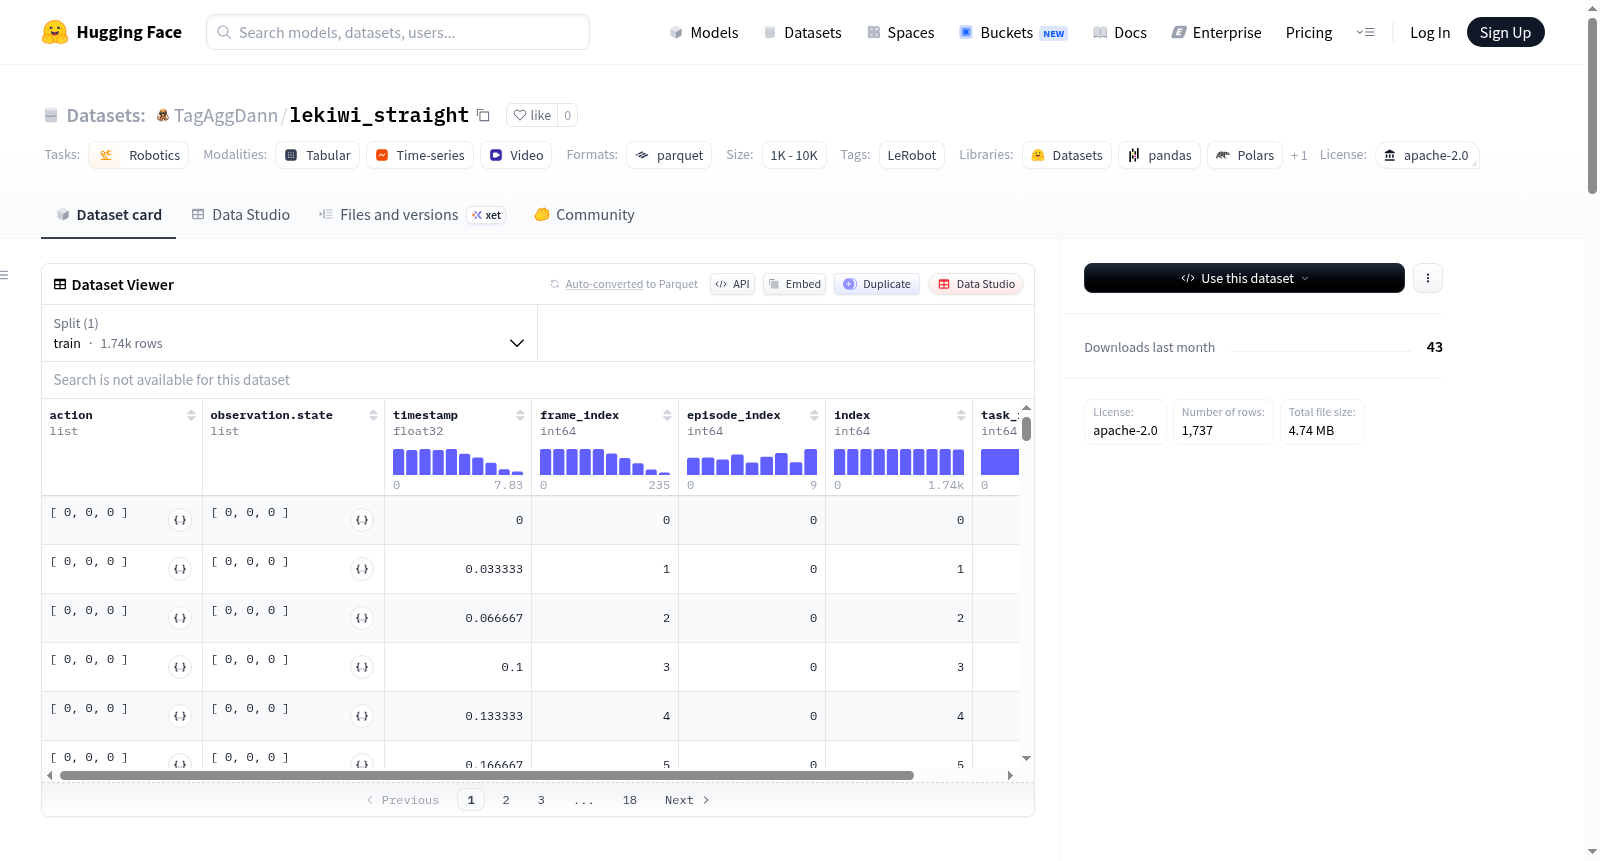This screenshot has height=861, width=1600.
Task: Sort by the index column
Action: (x=961, y=415)
